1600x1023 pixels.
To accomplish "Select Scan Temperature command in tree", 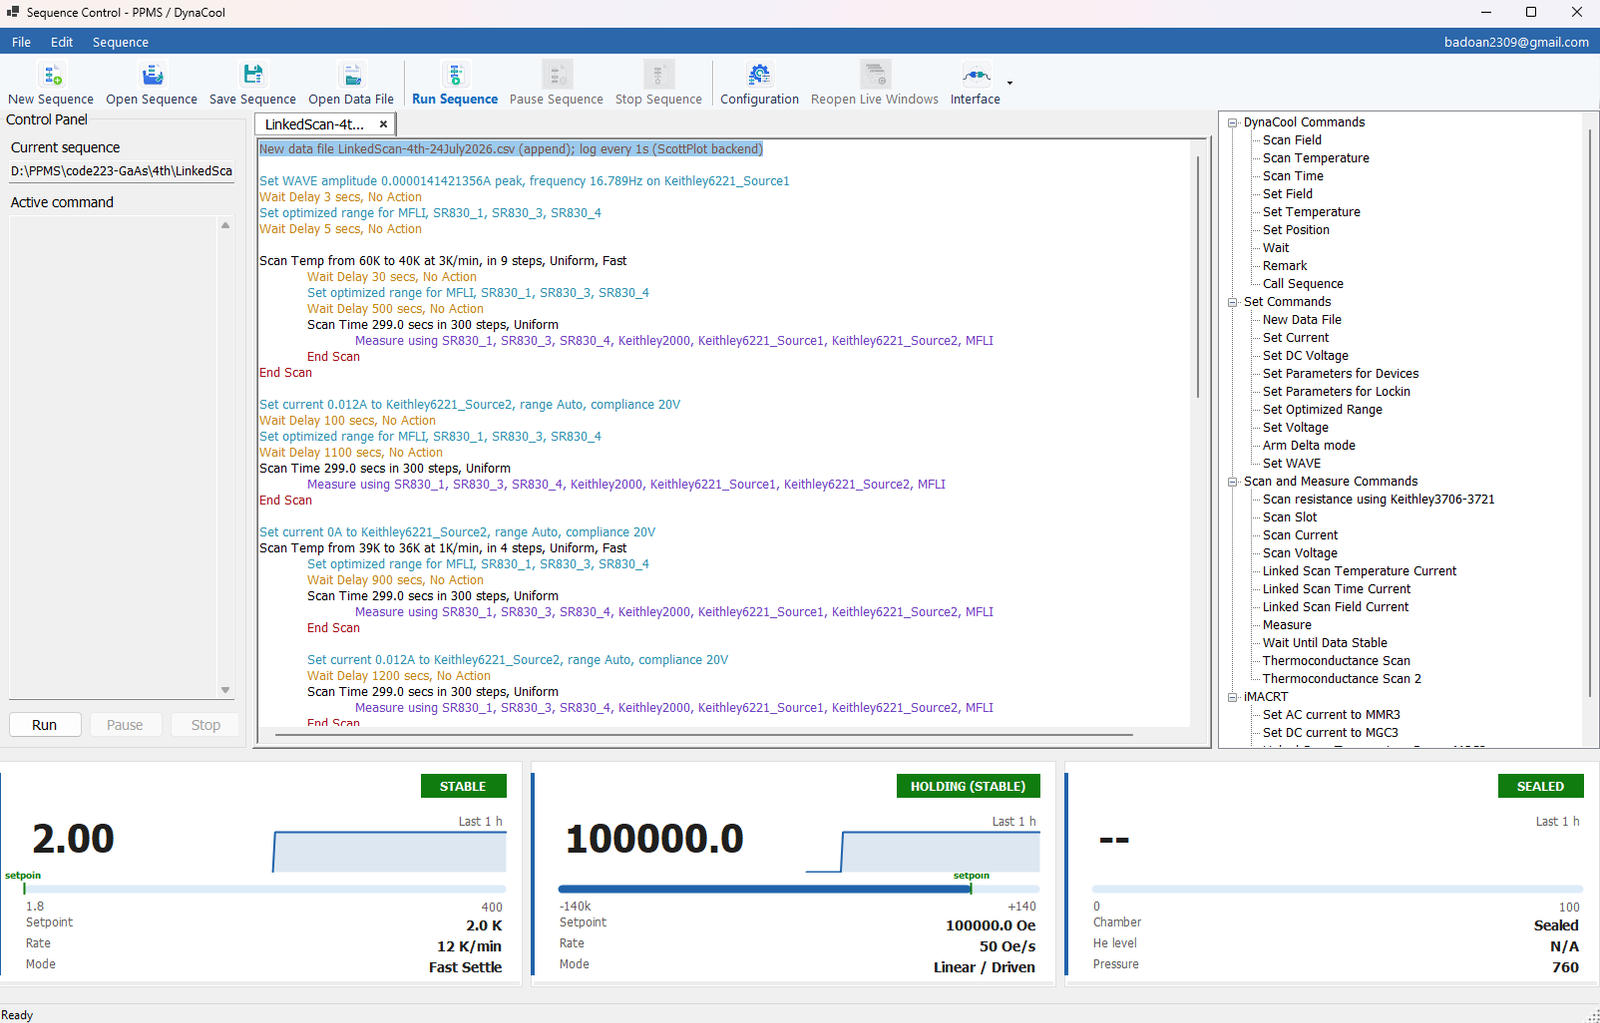I will click(x=1316, y=158).
